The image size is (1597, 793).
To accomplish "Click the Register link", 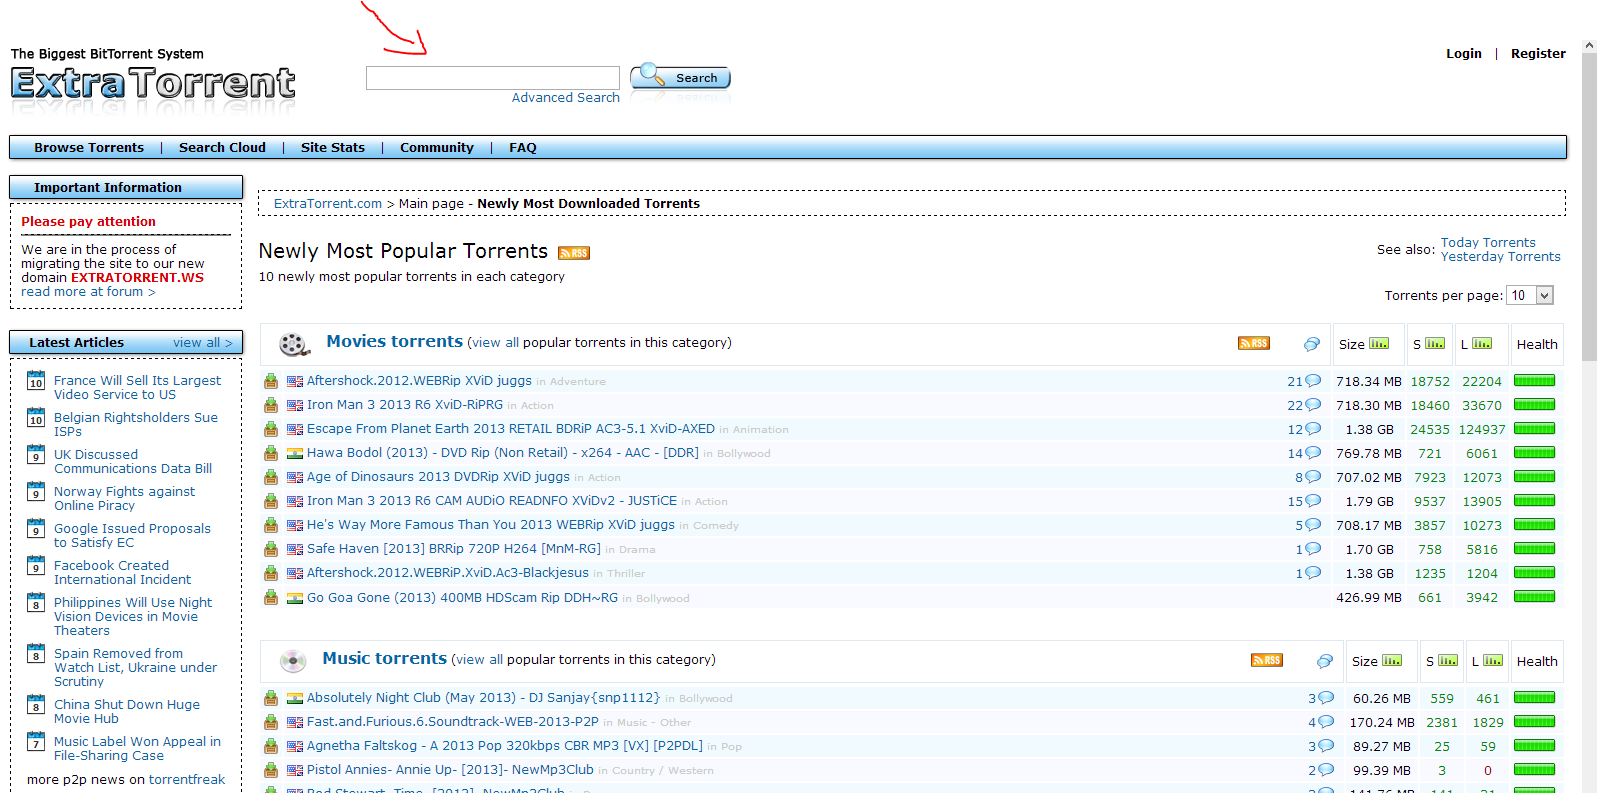I will [1538, 53].
